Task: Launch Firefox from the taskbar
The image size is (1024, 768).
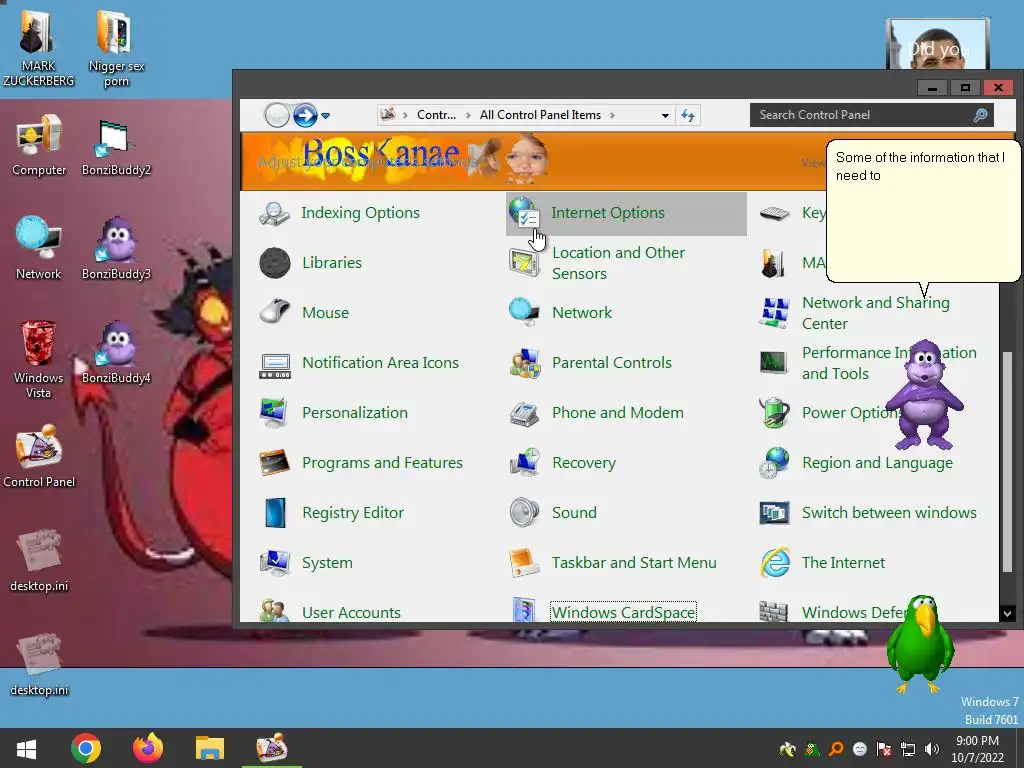Action: (148, 748)
